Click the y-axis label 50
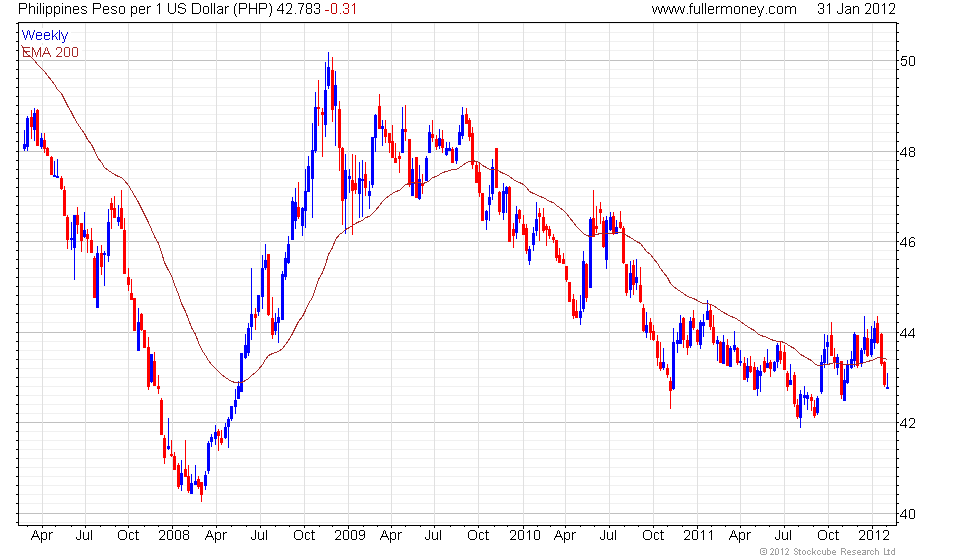The width and height of the screenshot is (980, 560). (x=908, y=61)
